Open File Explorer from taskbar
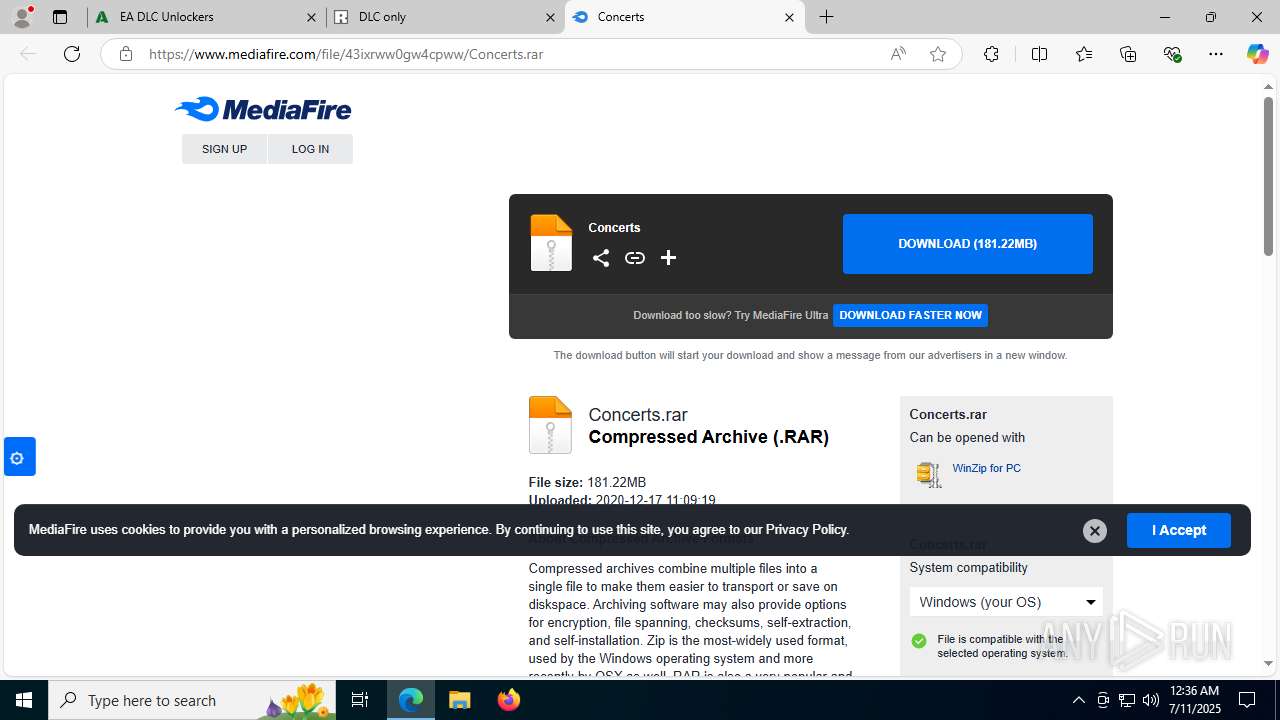Screen dimensions: 1280x720 click(x=459, y=700)
